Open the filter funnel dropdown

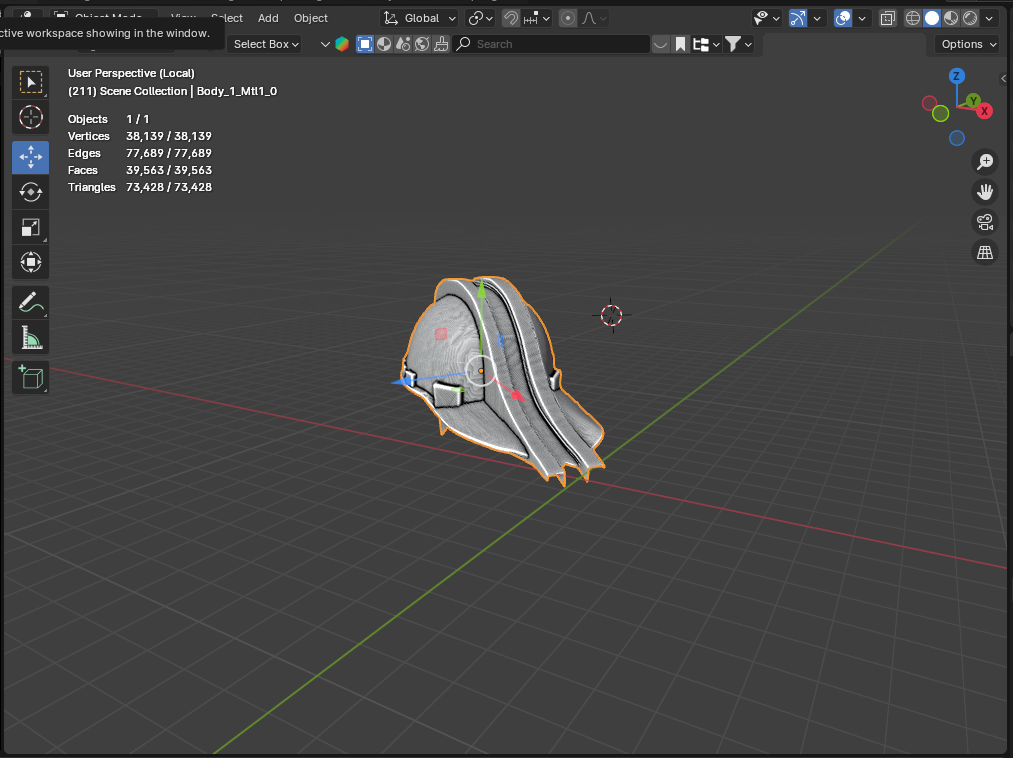(x=738, y=44)
